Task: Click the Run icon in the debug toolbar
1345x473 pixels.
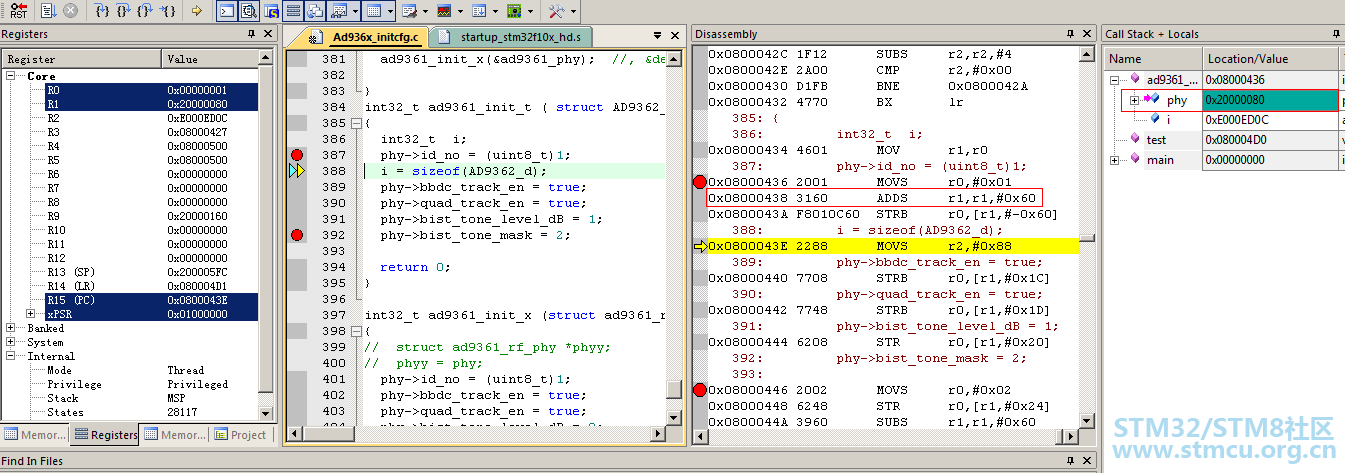Action: tap(48, 11)
